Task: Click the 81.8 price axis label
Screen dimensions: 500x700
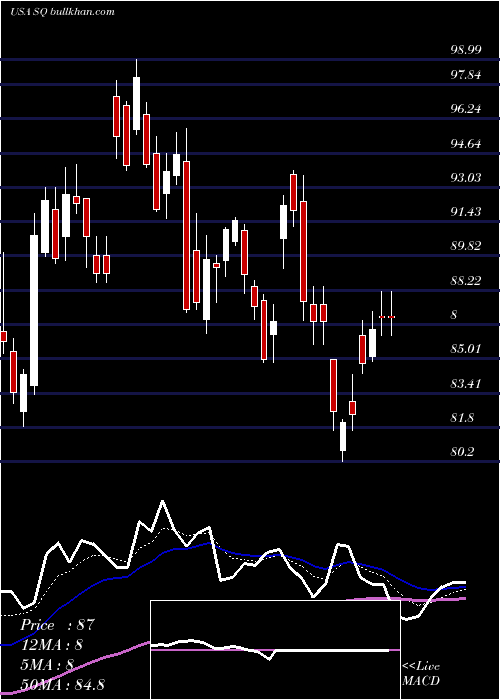Action: (462, 418)
